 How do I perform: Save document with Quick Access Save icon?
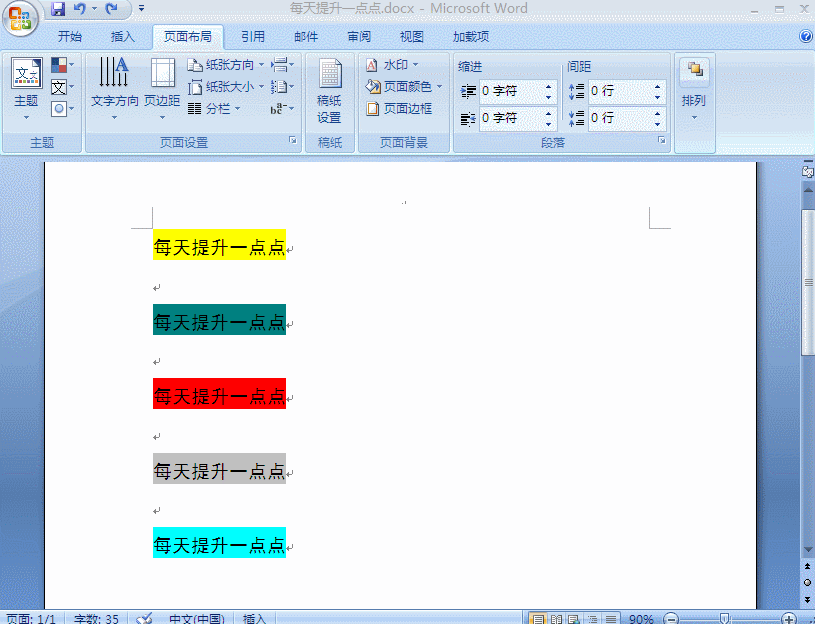58,9
